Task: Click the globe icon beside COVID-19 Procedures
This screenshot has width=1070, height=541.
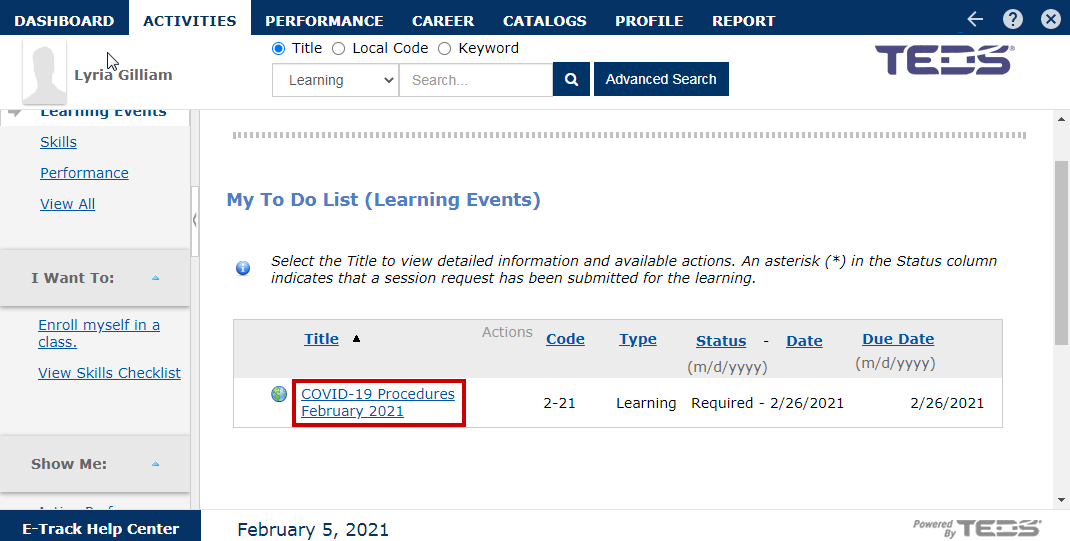Action: 279,394
